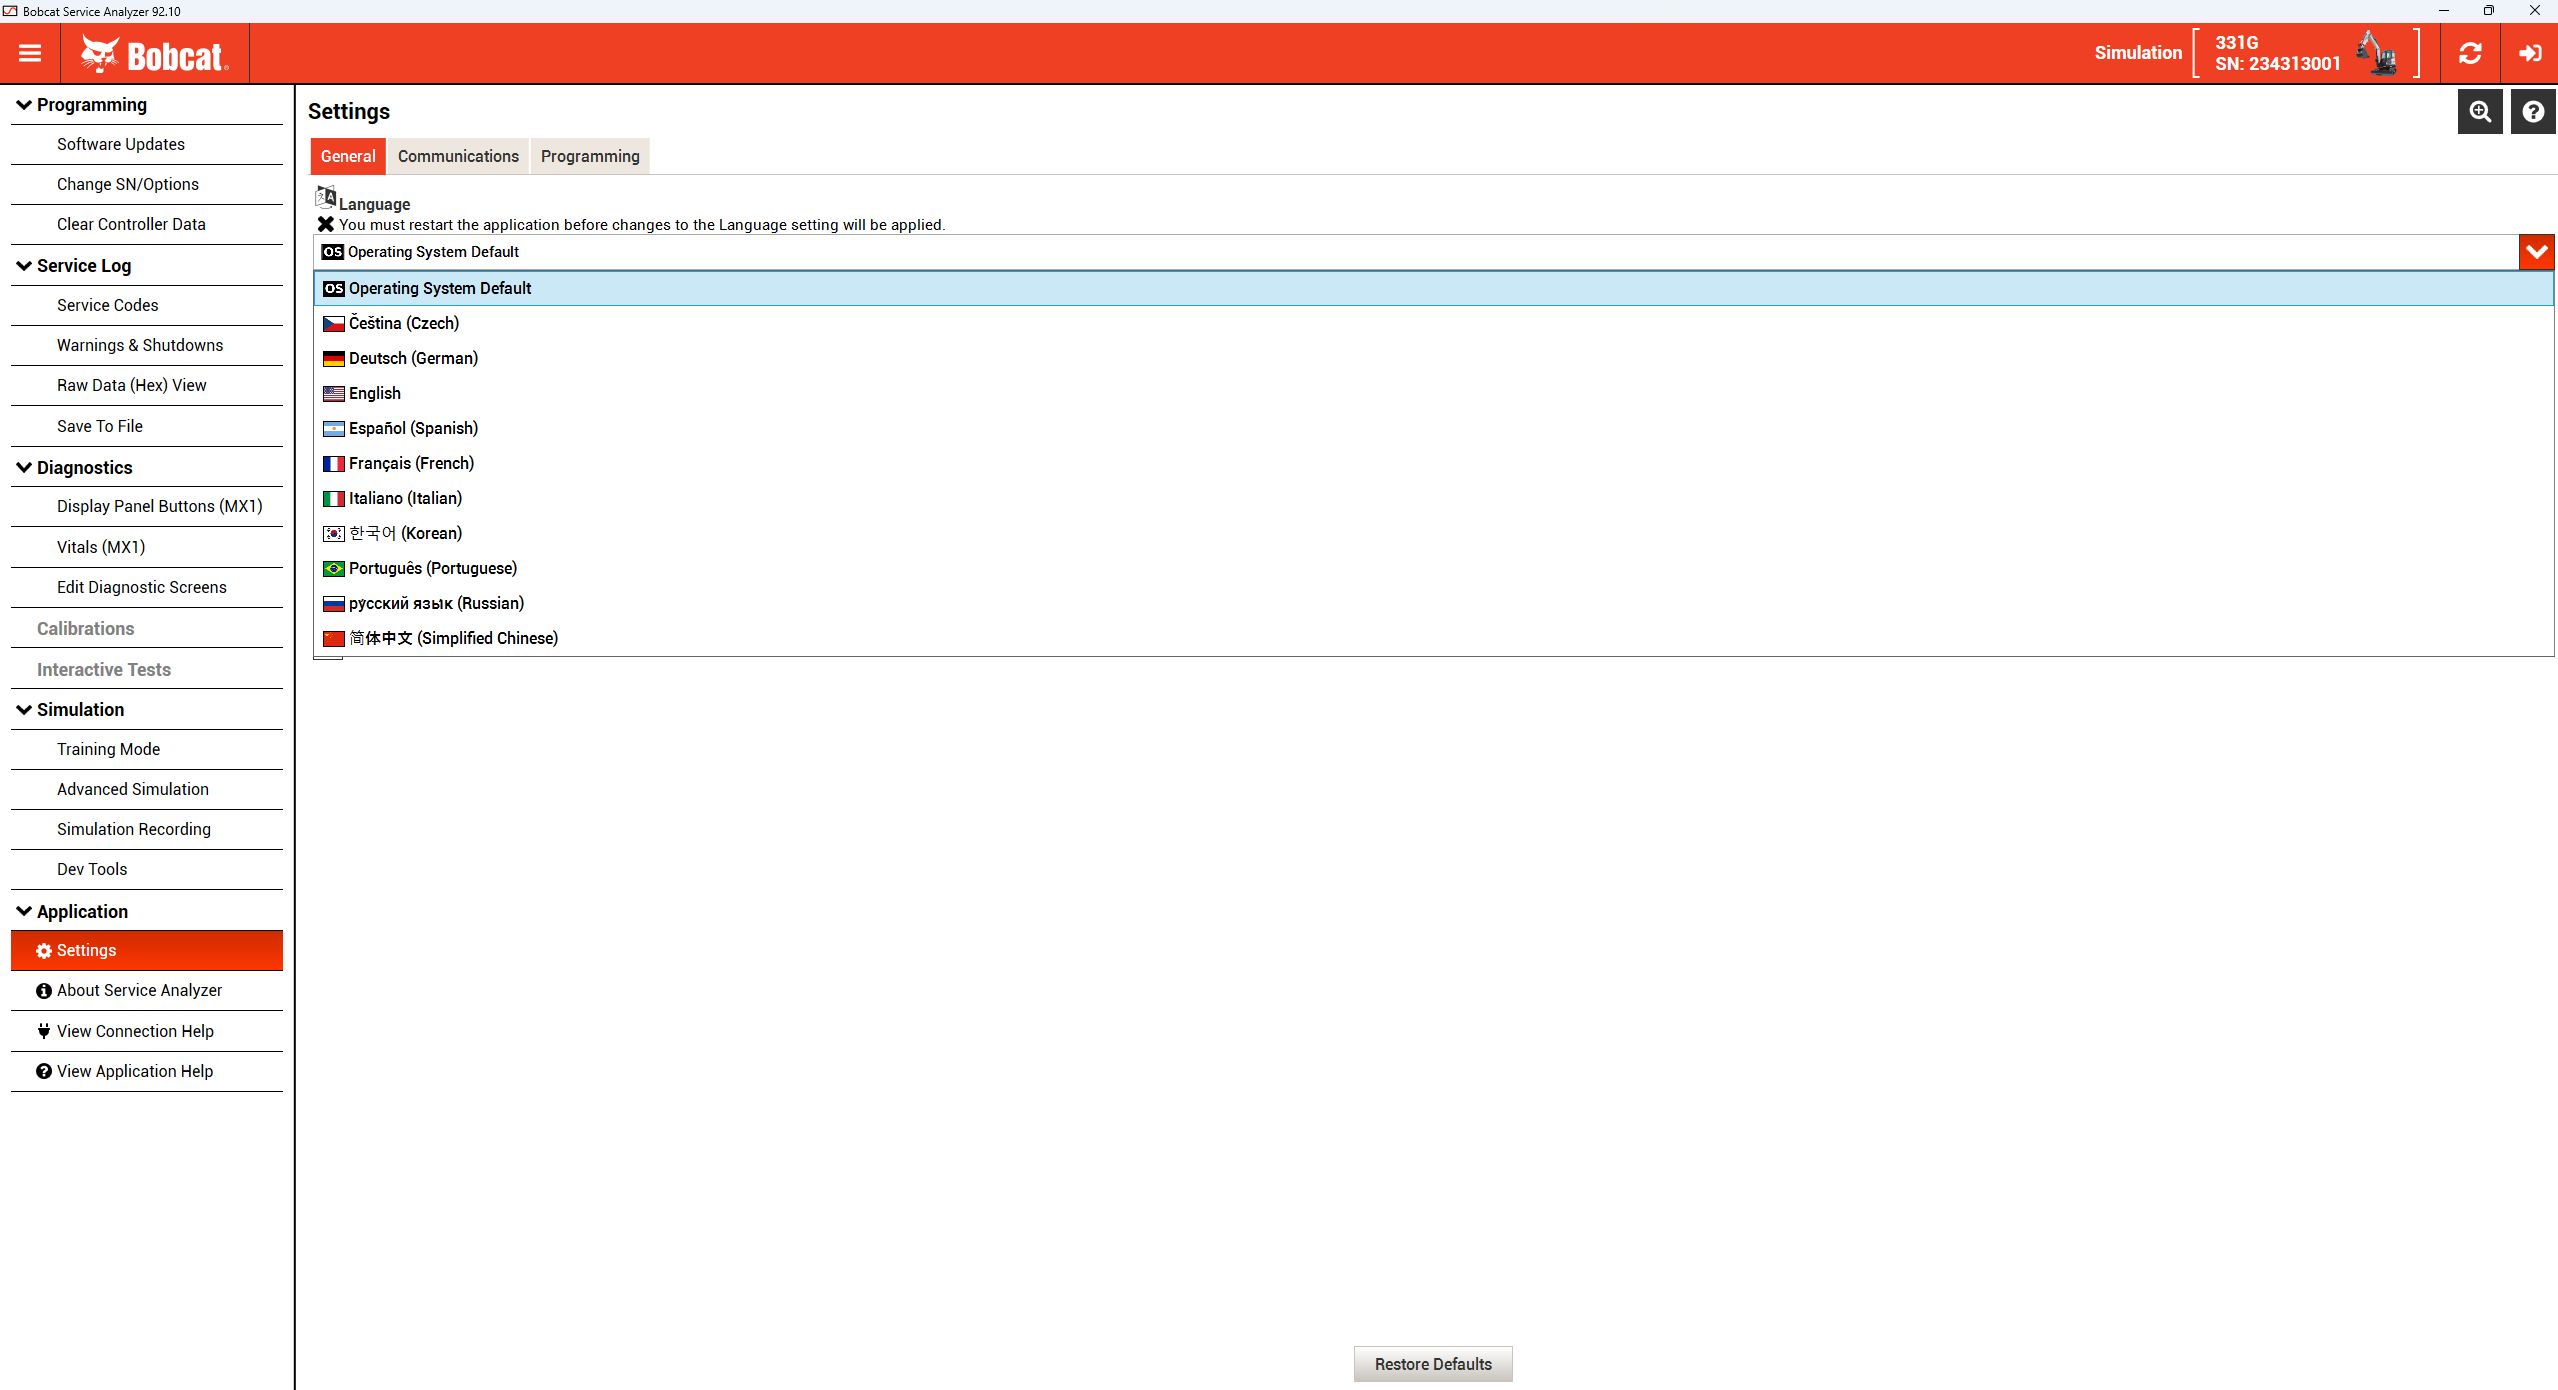Open View Connection Help plug item

tap(135, 1031)
